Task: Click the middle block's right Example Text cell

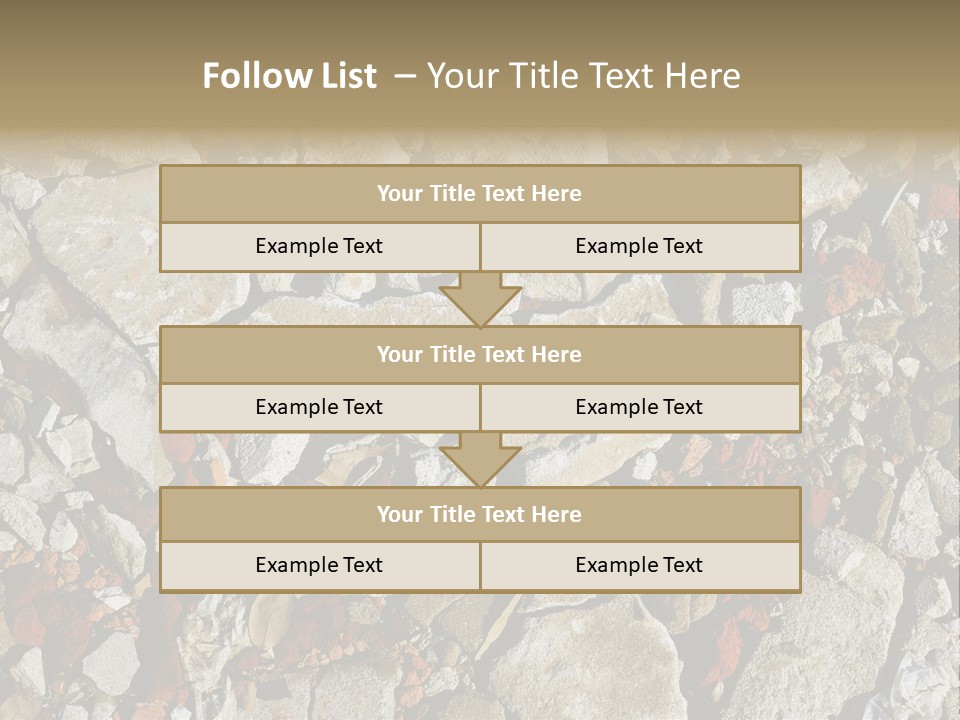Action: 641,408
